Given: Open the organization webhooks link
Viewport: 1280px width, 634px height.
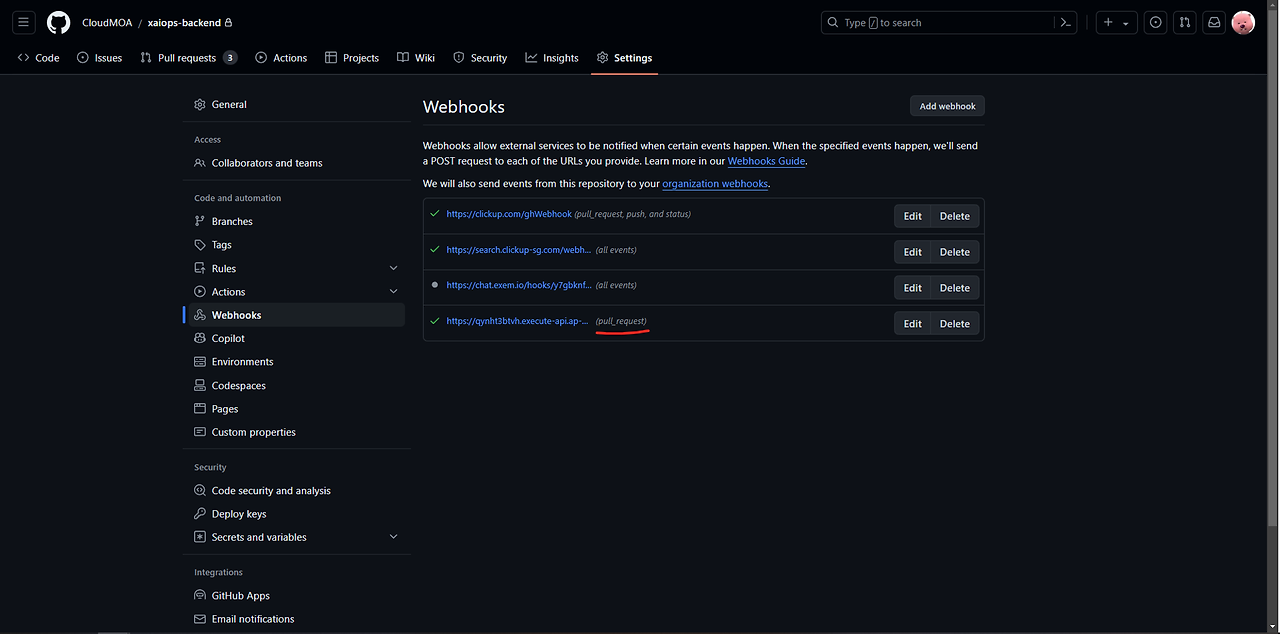Looking at the screenshot, I should (x=715, y=184).
